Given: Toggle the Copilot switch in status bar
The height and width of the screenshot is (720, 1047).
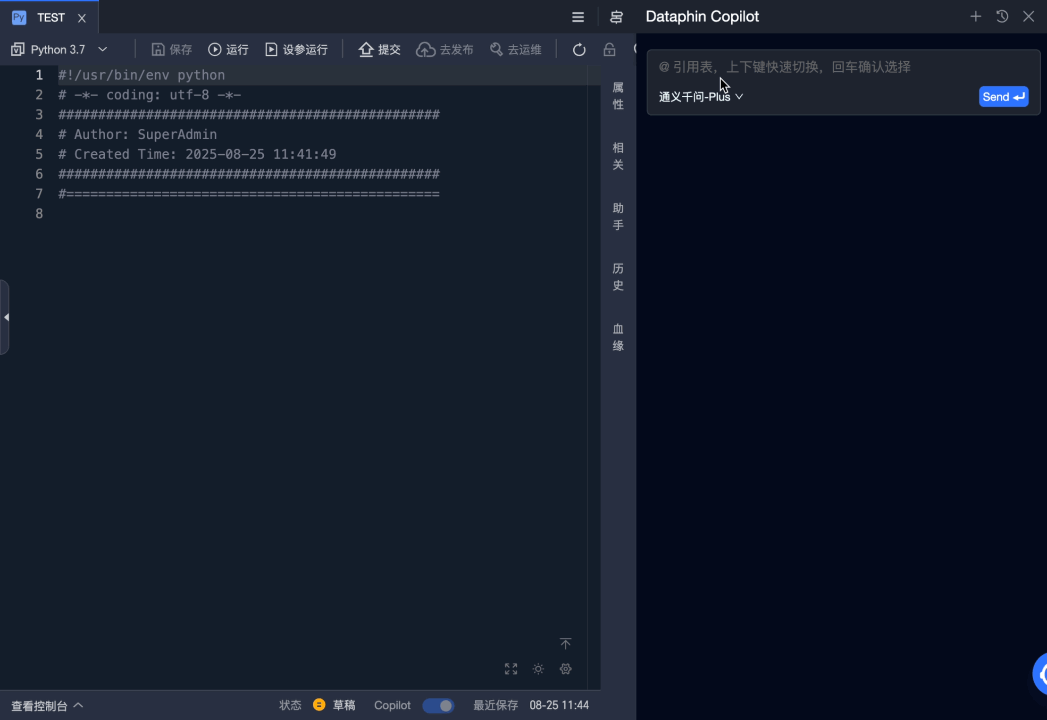Looking at the screenshot, I should 438,705.
